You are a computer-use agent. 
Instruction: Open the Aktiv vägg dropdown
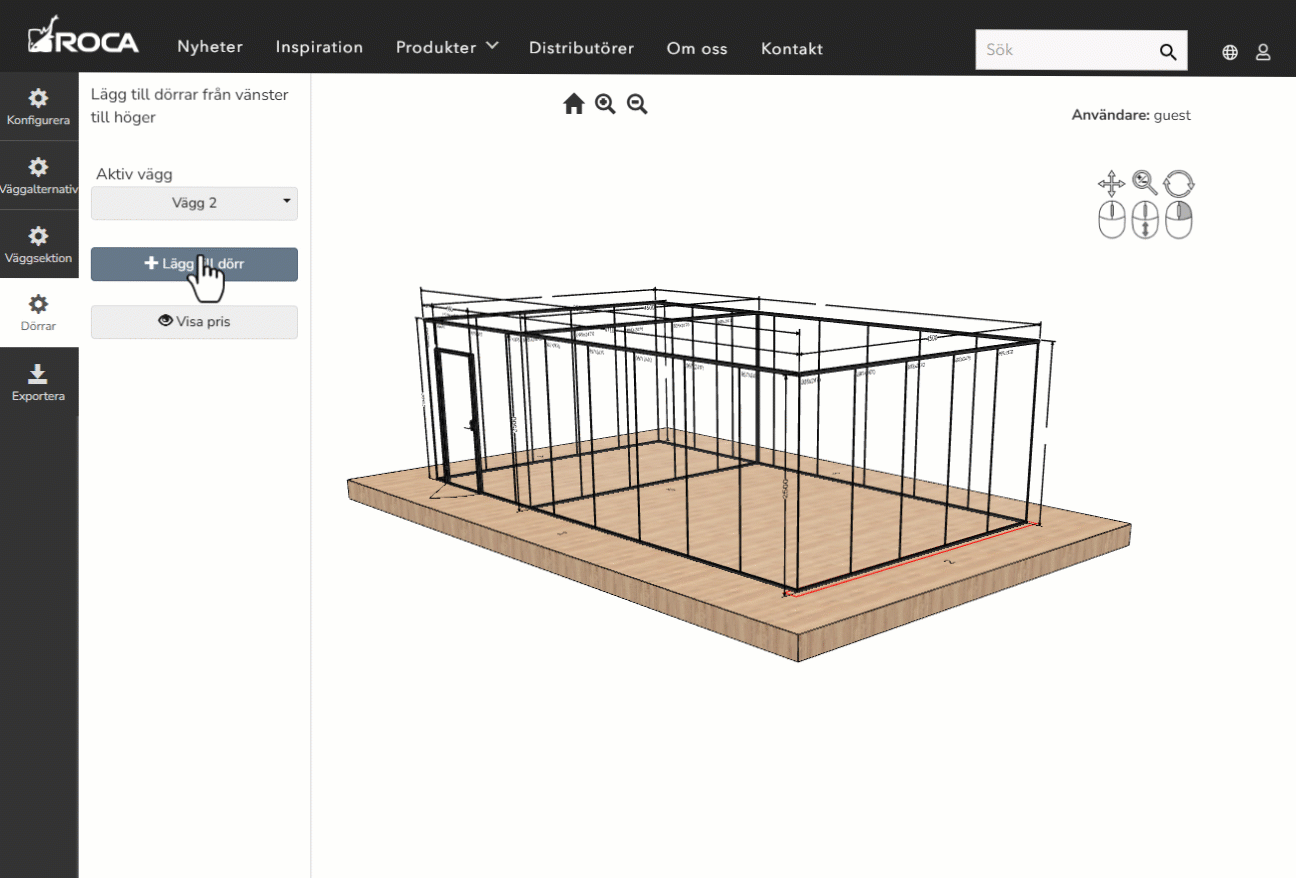pos(194,203)
